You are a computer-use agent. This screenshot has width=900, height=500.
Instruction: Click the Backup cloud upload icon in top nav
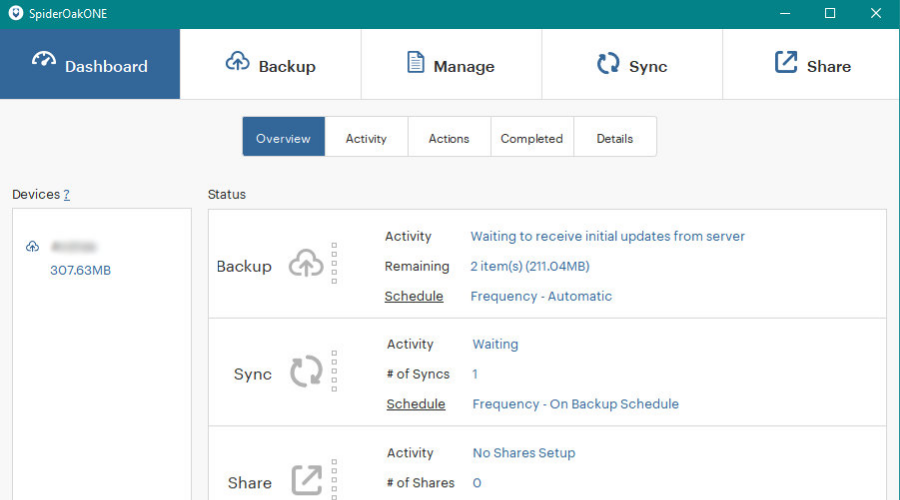pyautogui.click(x=238, y=61)
